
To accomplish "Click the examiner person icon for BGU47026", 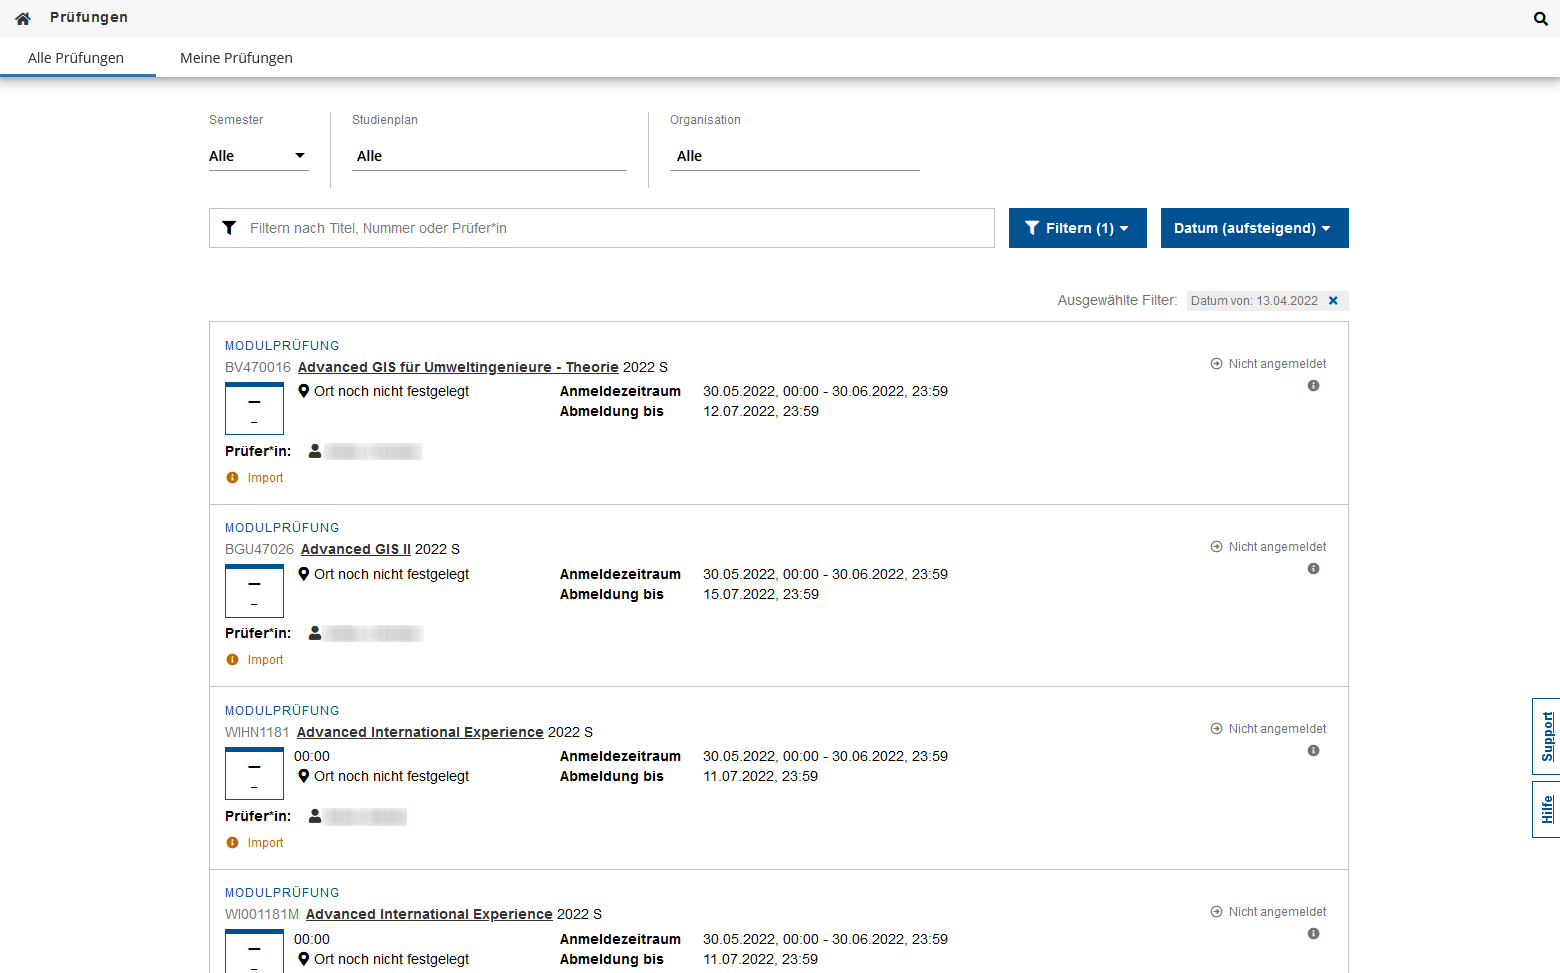I will (315, 633).
